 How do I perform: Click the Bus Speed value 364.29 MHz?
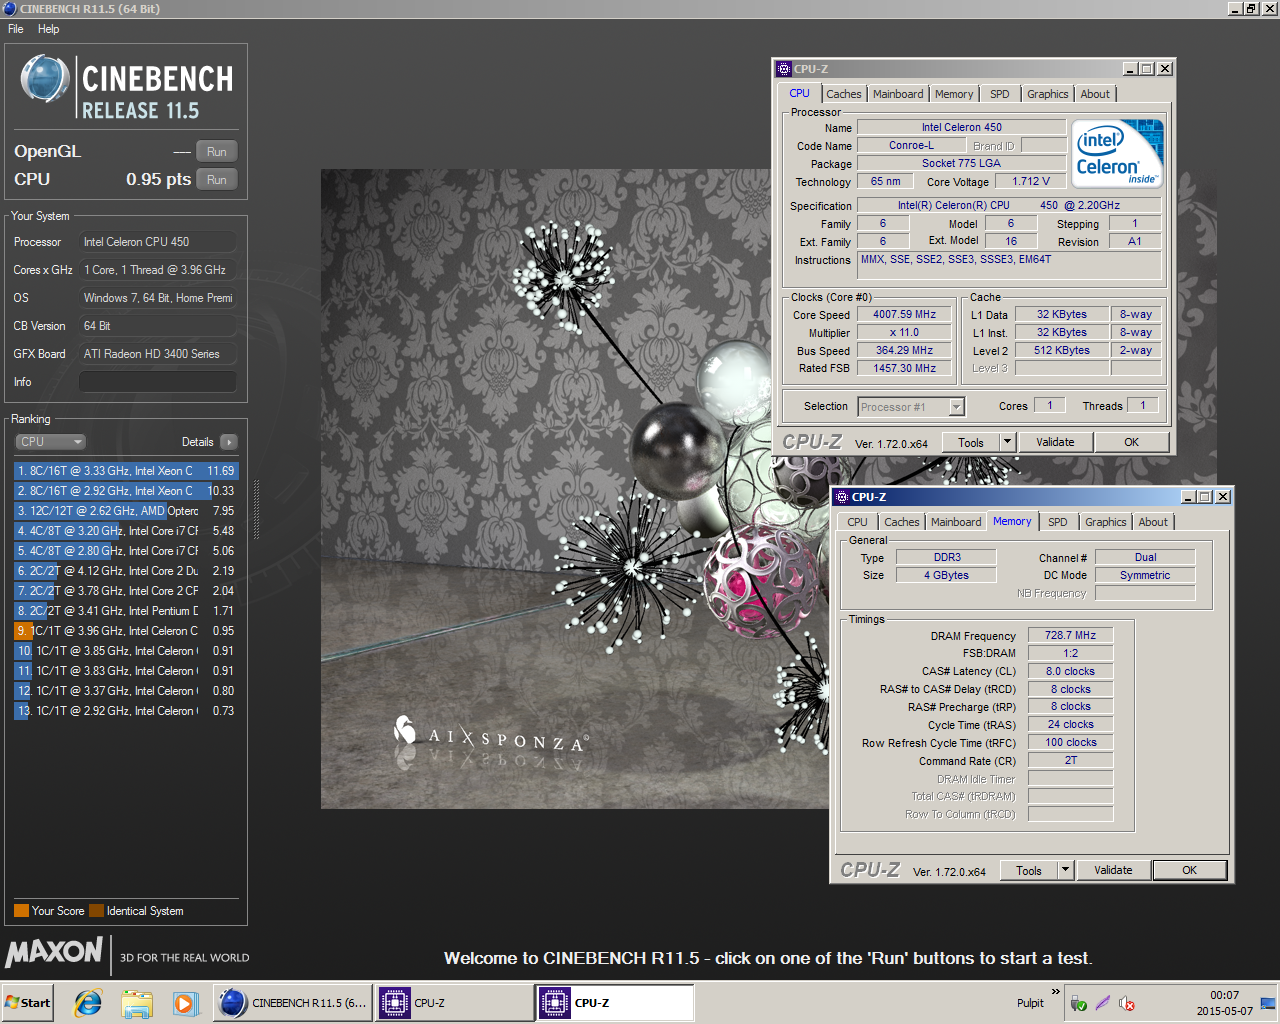tap(904, 350)
